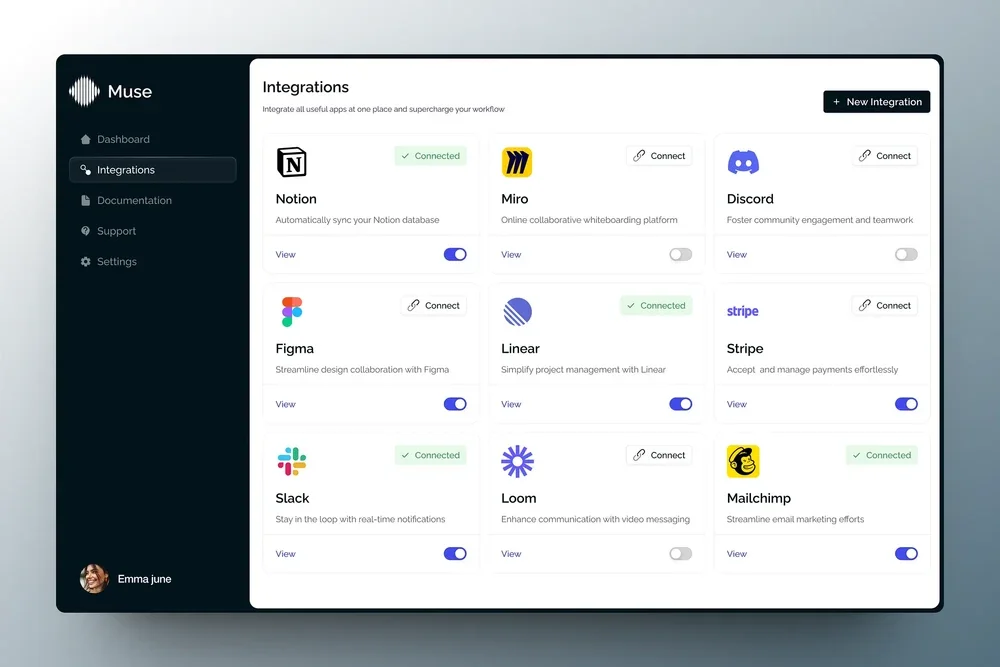Disable the Linear integration toggle
Screen dimensions: 1000x667
pyautogui.click(x=680, y=404)
